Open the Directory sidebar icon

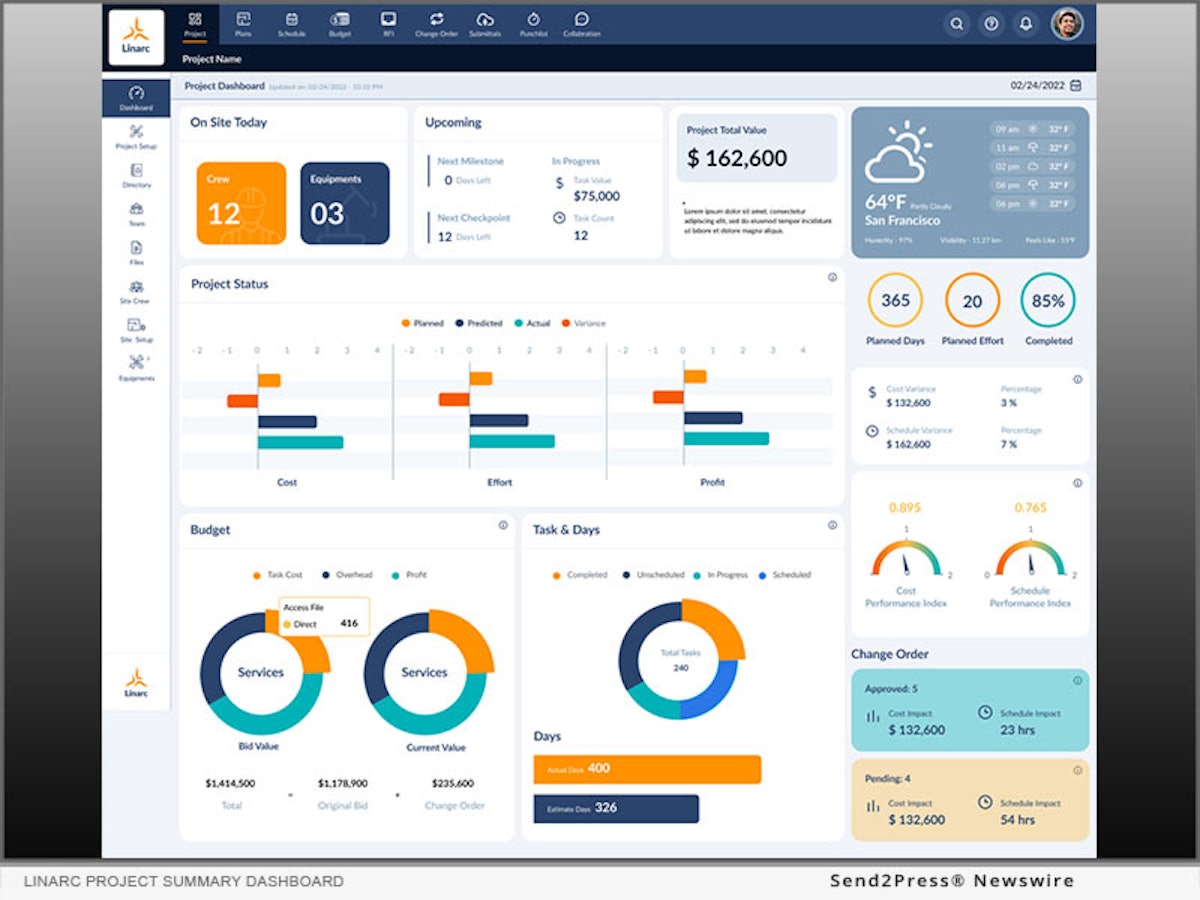pyautogui.click(x=137, y=175)
